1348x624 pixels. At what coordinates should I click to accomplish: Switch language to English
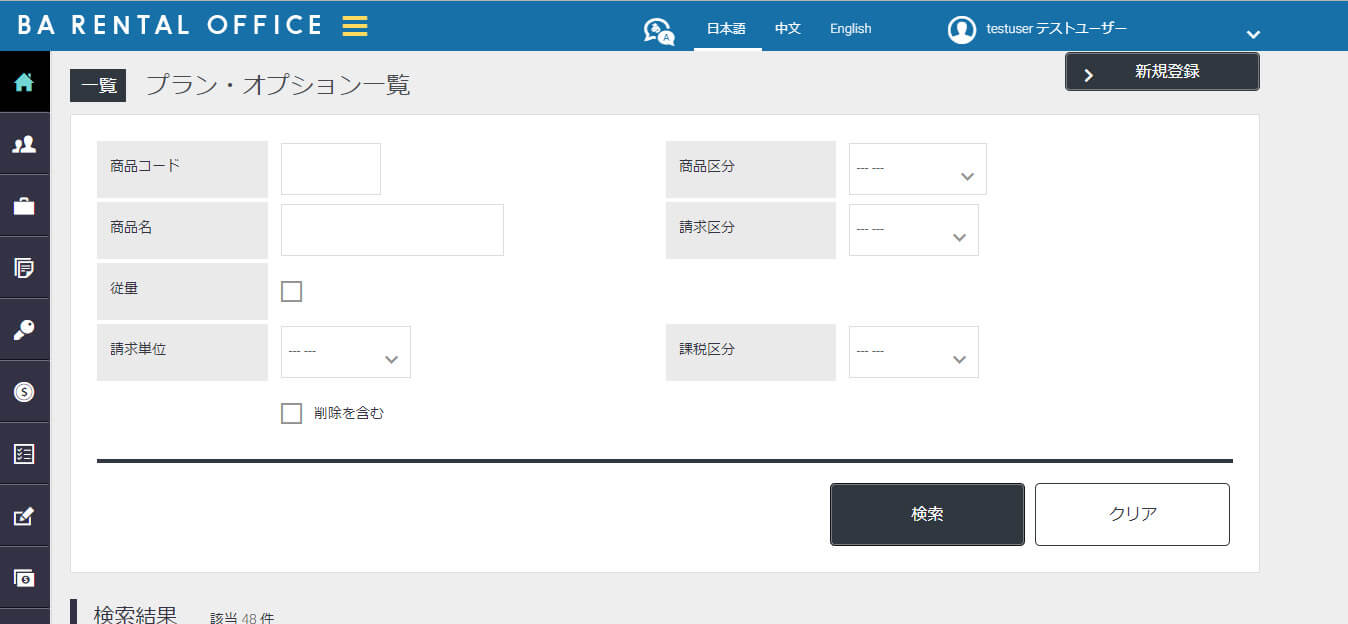pos(850,29)
